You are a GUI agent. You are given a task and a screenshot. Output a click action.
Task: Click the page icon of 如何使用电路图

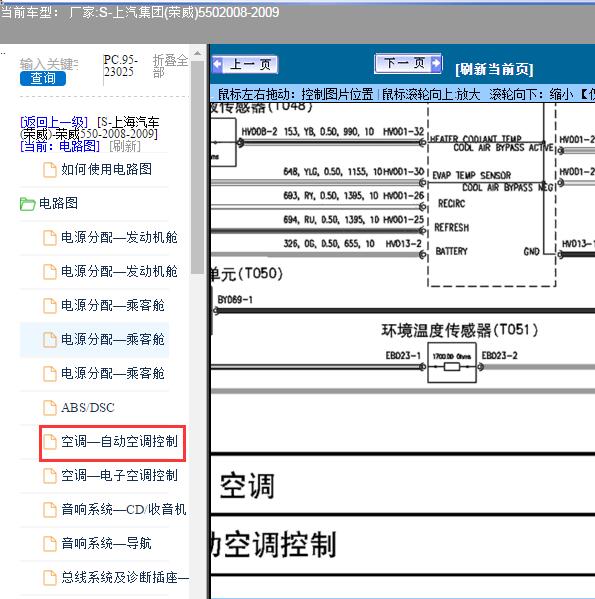(50, 170)
